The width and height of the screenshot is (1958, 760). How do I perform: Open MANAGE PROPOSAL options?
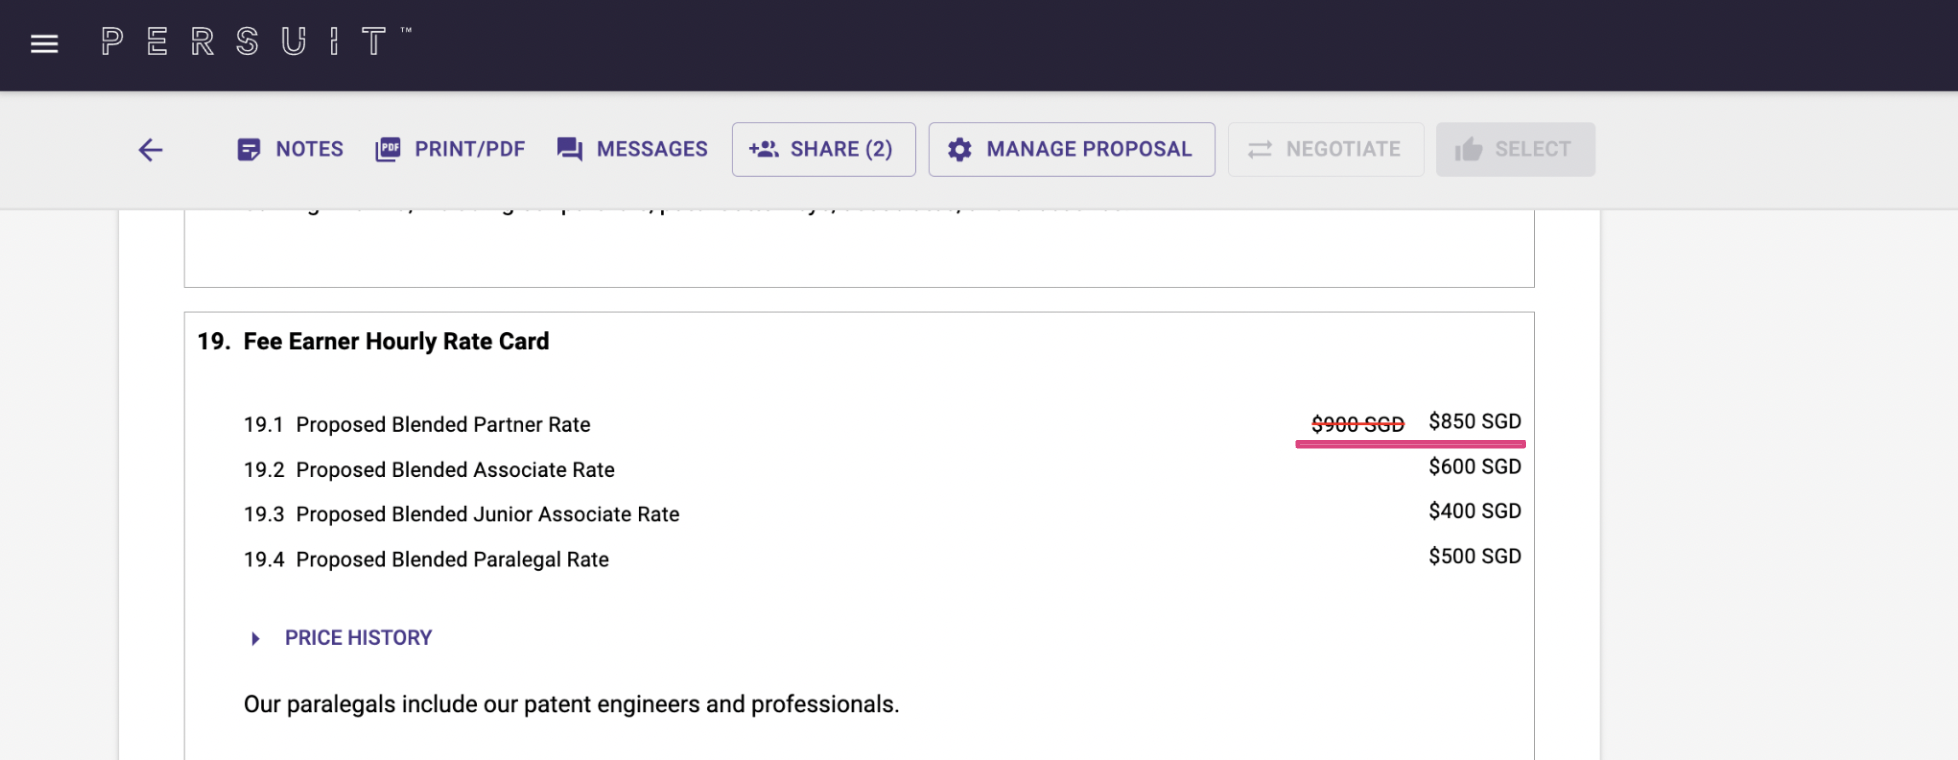pyautogui.click(x=1072, y=150)
